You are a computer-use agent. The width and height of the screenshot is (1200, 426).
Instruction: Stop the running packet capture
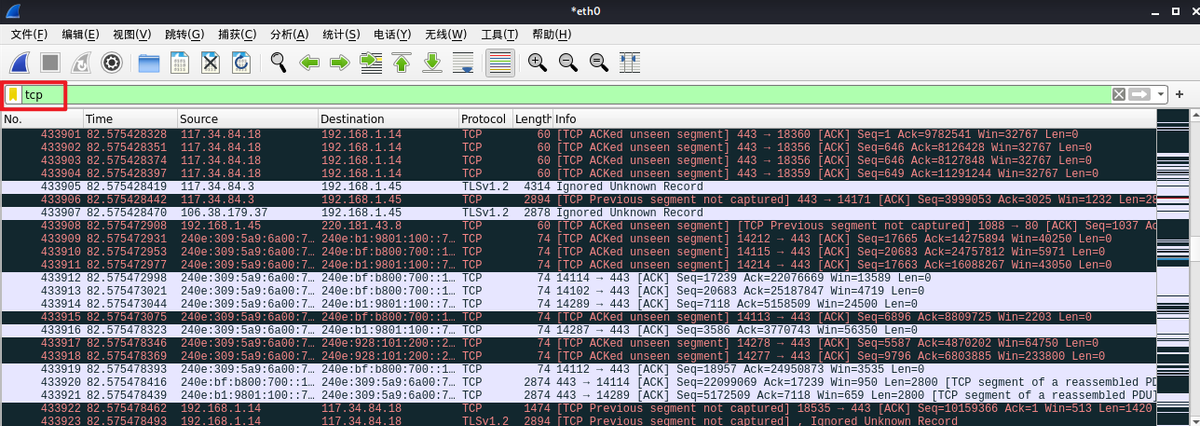(50, 63)
